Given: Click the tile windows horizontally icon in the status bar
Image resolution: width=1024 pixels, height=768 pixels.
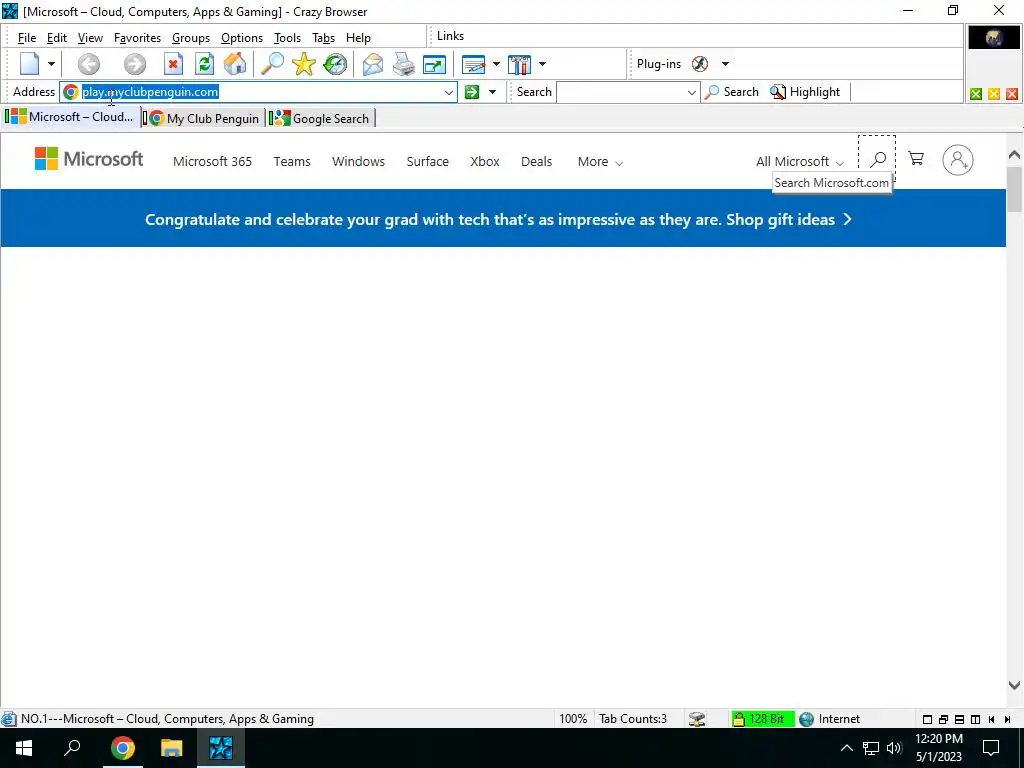Looking at the screenshot, I should point(959,720).
